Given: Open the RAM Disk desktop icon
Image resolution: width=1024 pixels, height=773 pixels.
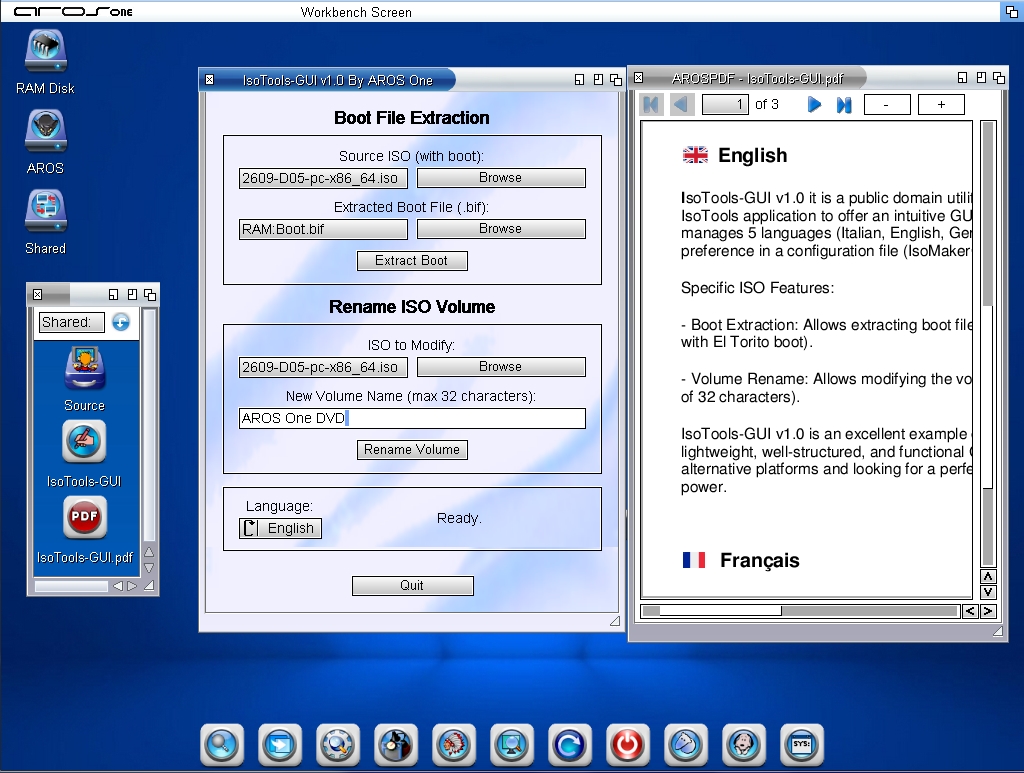Looking at the screenshot, I should [x=46, y=51].
